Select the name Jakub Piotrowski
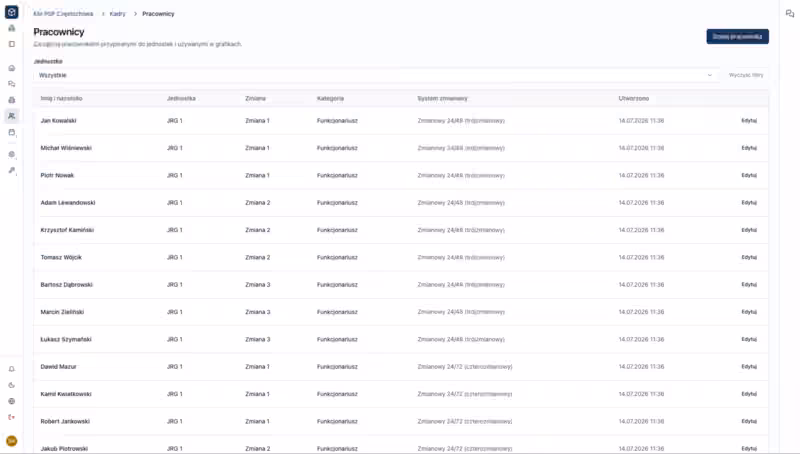The image size is (800, 454). [64, 449]
